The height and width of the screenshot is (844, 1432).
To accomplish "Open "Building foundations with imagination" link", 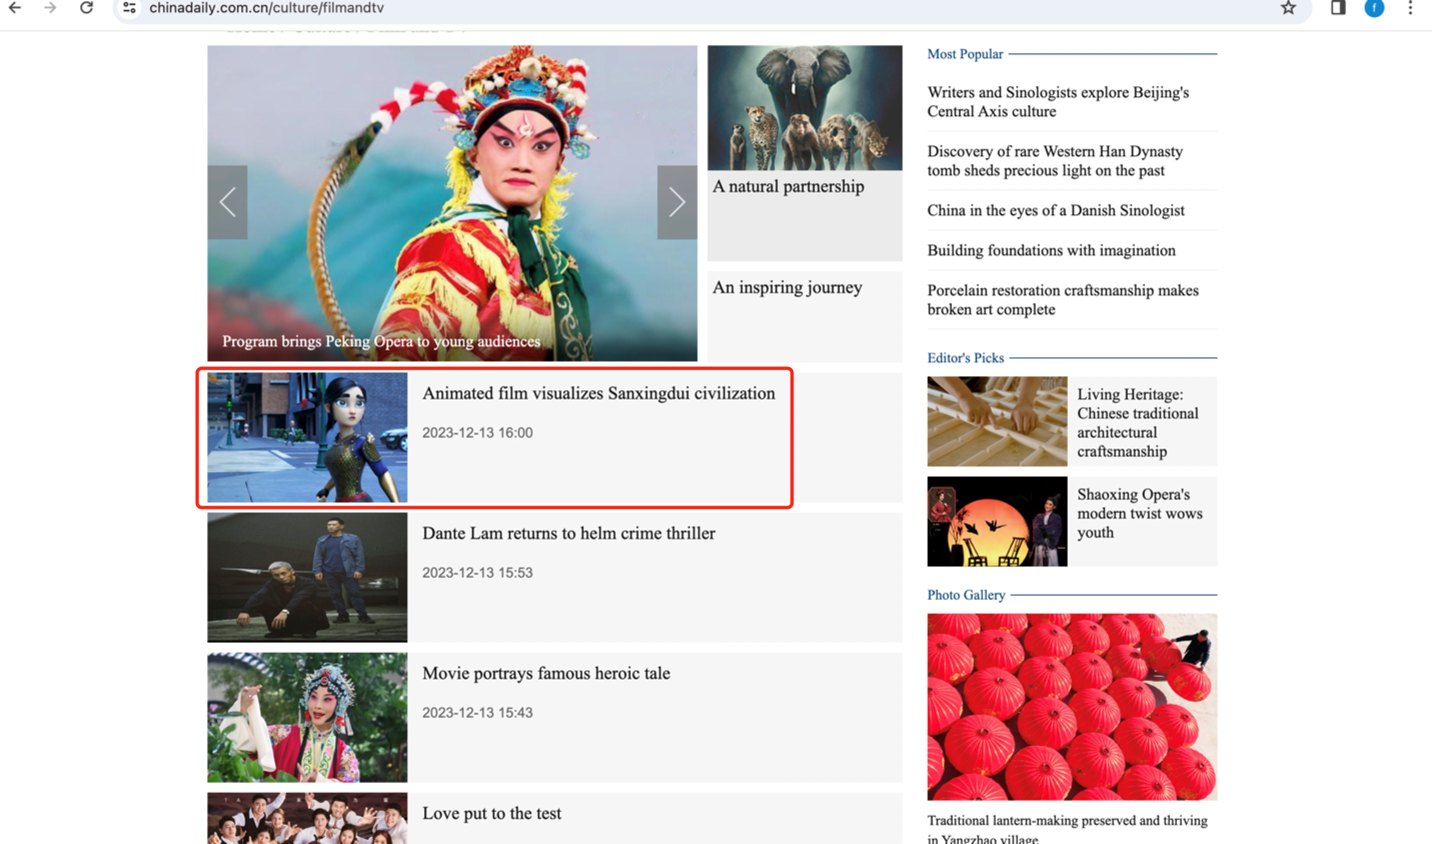I will [1051, 250].
